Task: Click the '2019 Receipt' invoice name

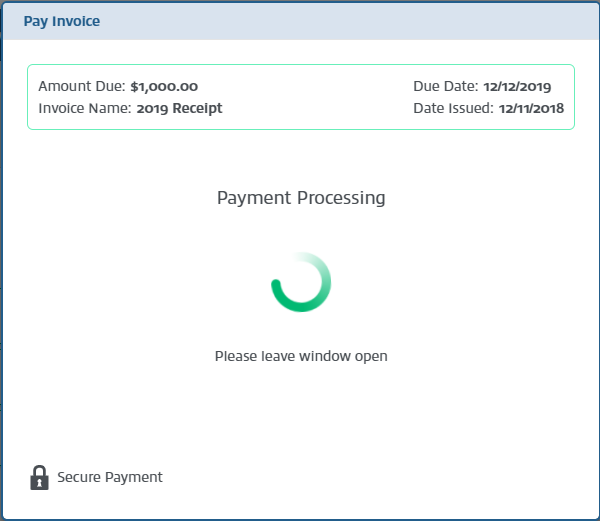Action: [x=179, y=109]
